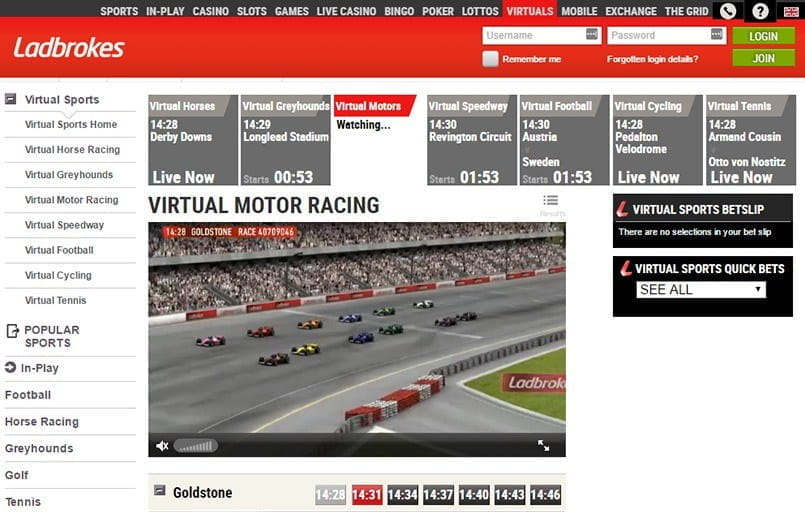
Task: Open the SPORTS top menu
Action: [x=119, y=11]
